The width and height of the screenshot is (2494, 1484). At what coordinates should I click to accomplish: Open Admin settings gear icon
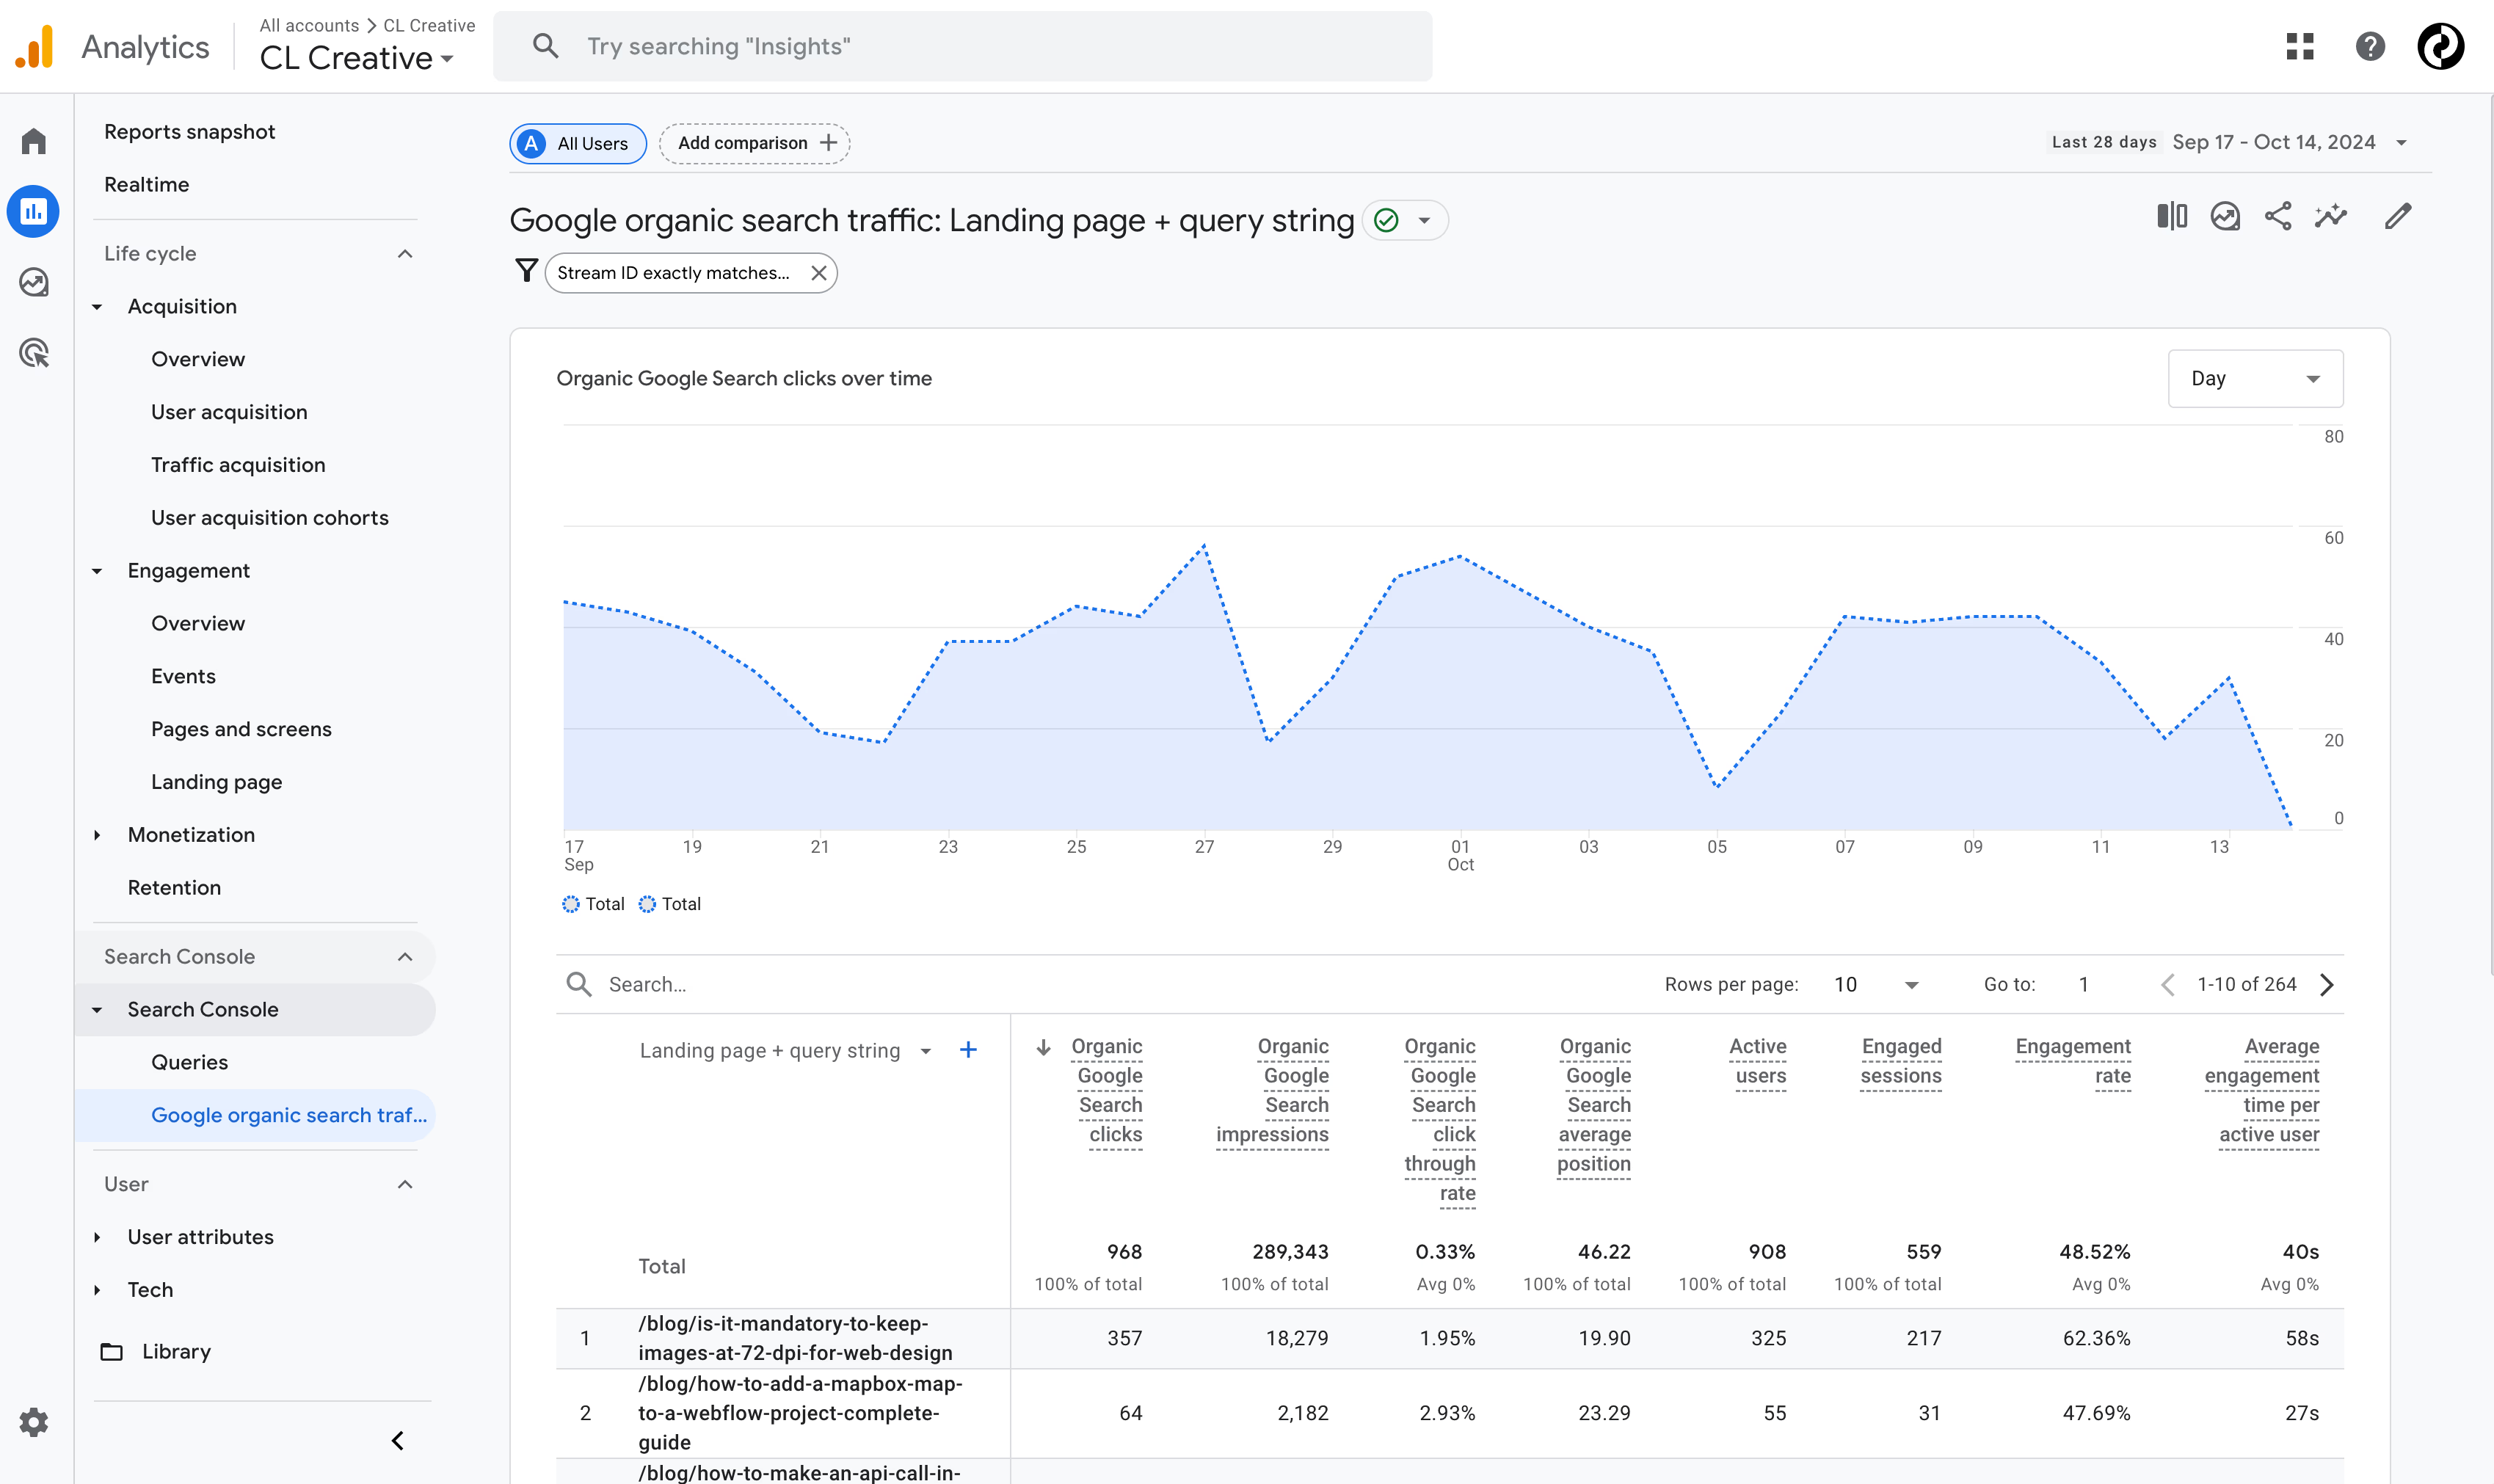pos(34,1421)
